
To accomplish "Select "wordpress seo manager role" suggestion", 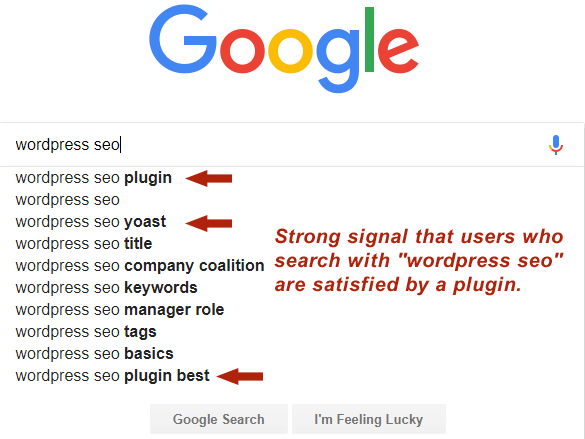I will (120, 310).
